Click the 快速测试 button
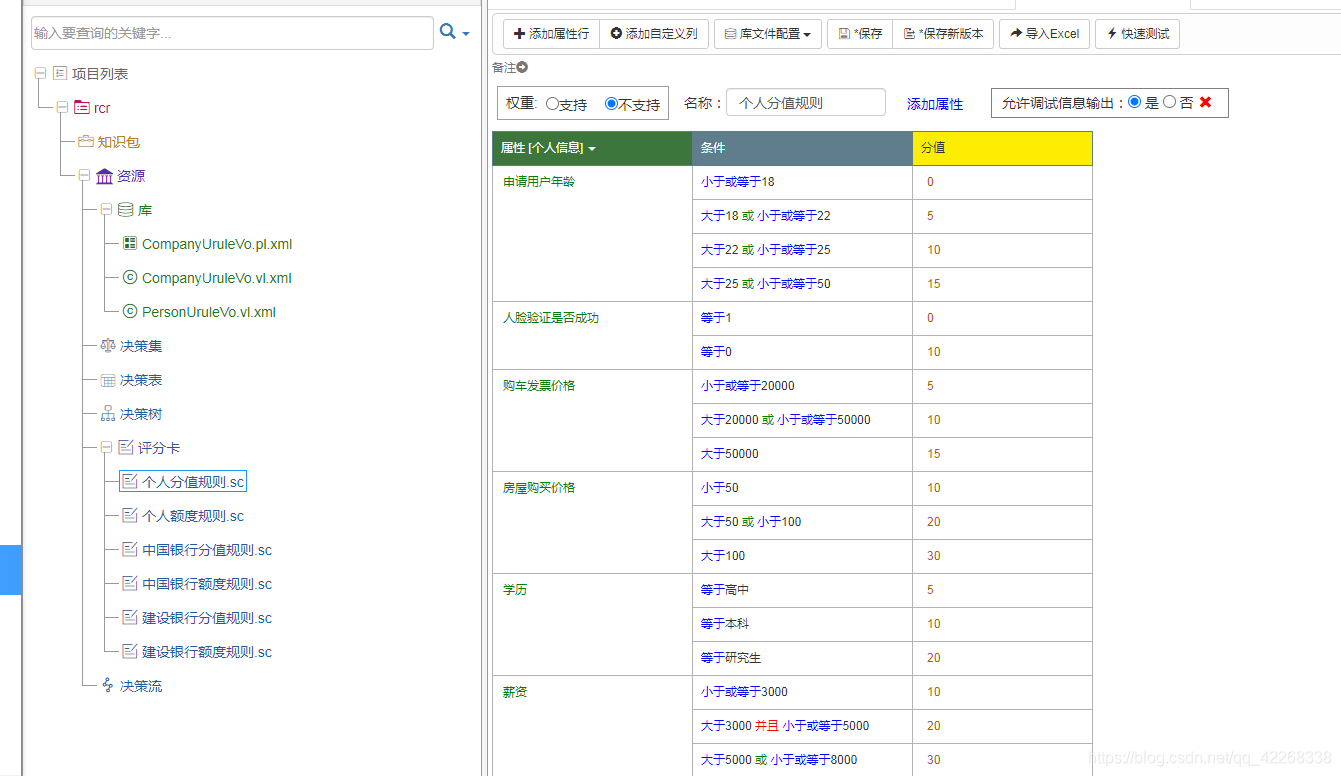This screenshot has width=1341, height=776. coord(1137,34)
